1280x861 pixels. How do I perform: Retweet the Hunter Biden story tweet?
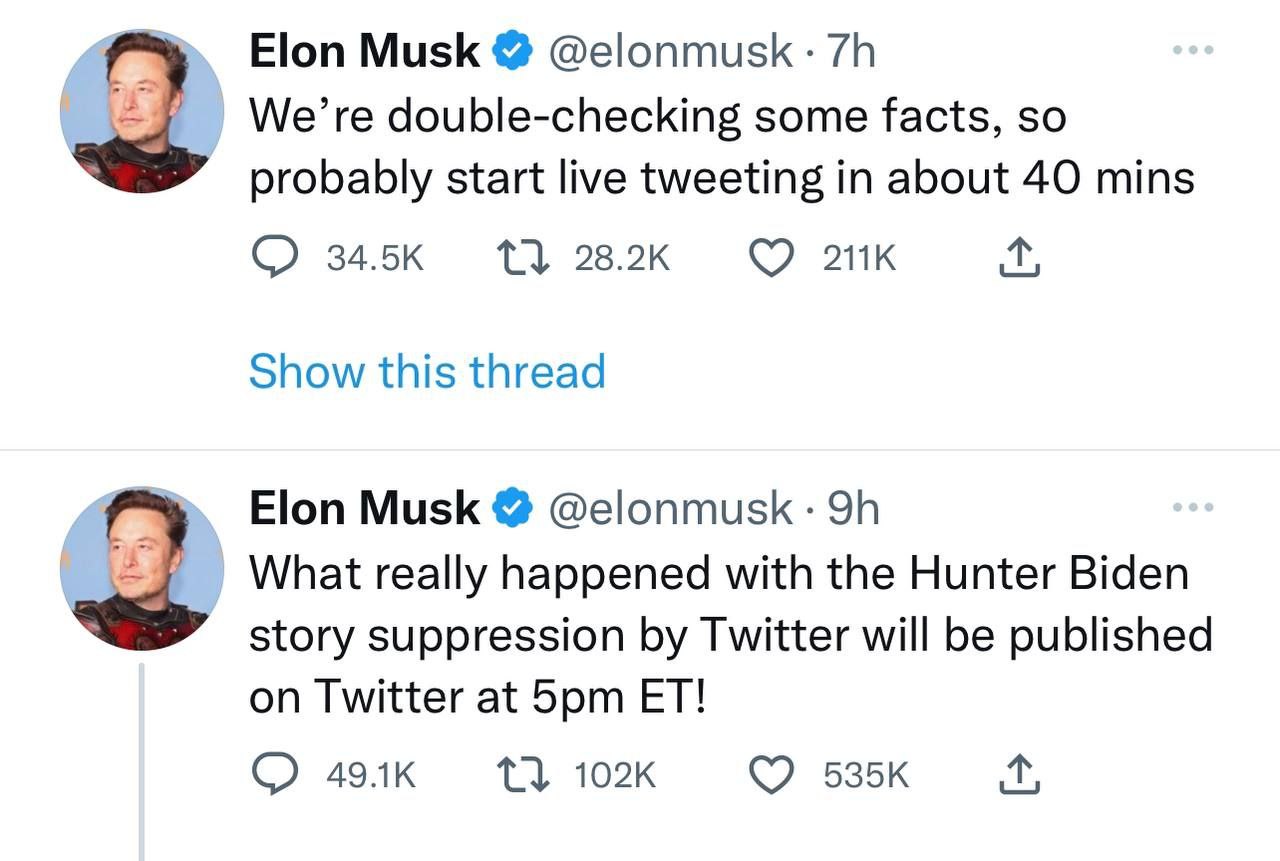(x=520, y=775)
